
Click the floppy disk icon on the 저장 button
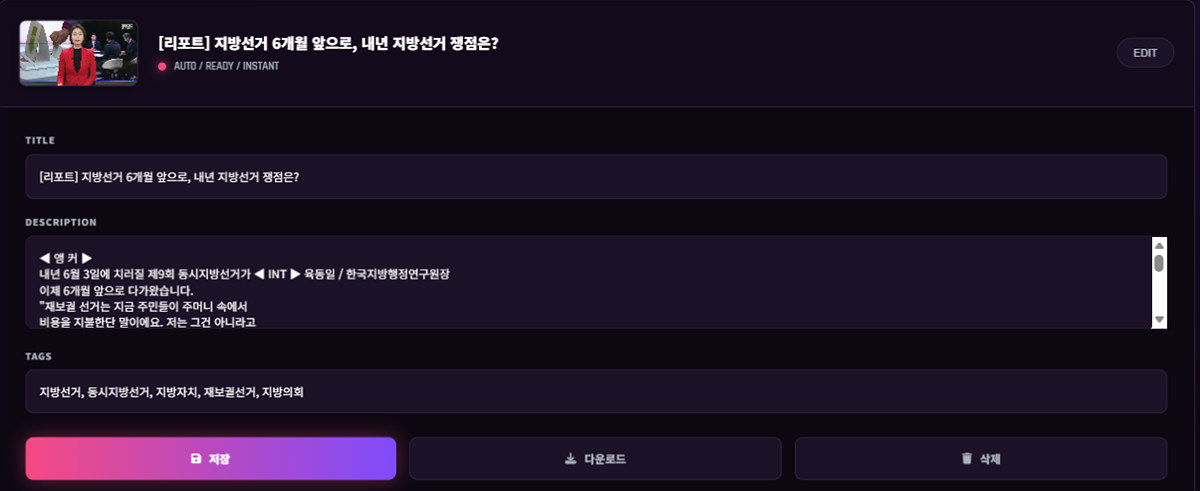point(196,459)
